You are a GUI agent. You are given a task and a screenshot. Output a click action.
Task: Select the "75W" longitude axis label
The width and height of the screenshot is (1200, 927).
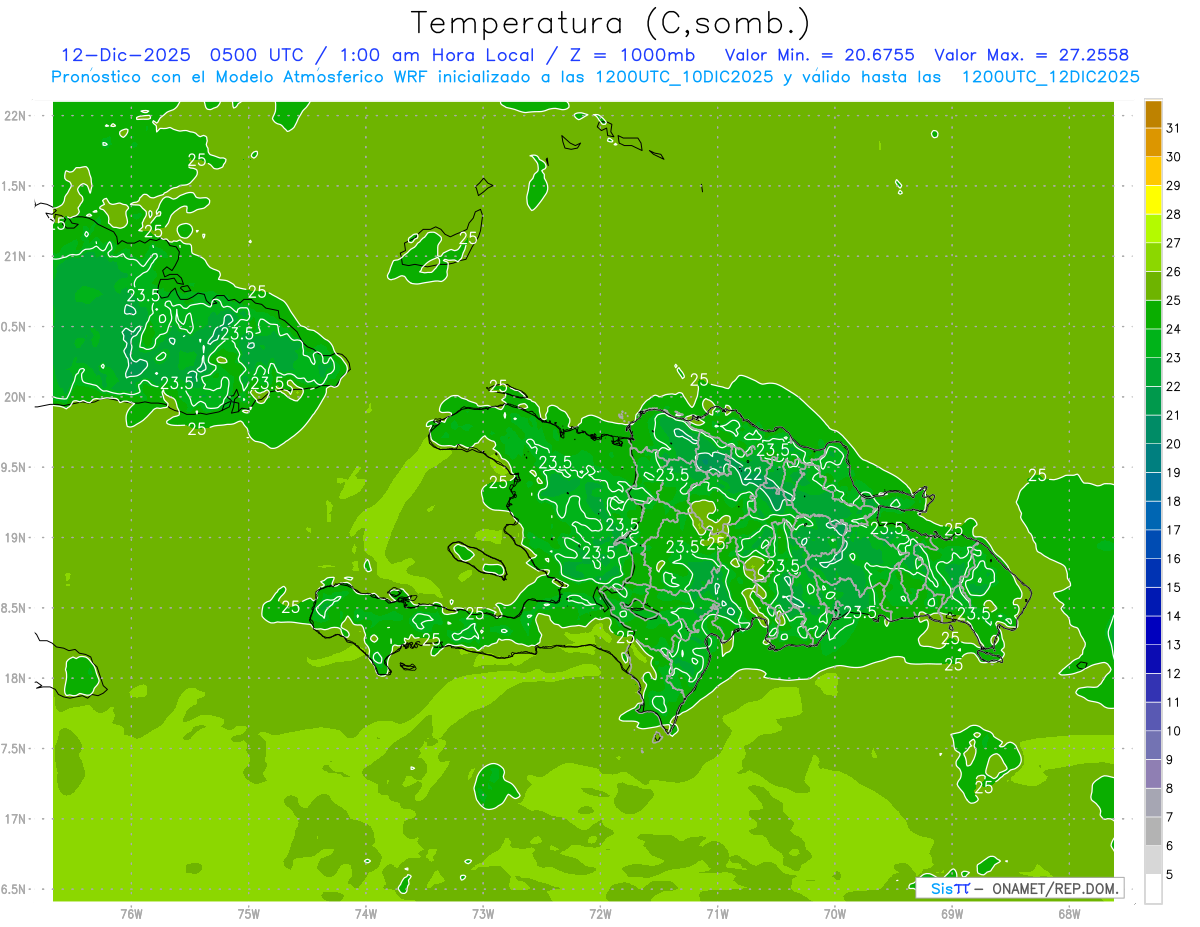249,913
